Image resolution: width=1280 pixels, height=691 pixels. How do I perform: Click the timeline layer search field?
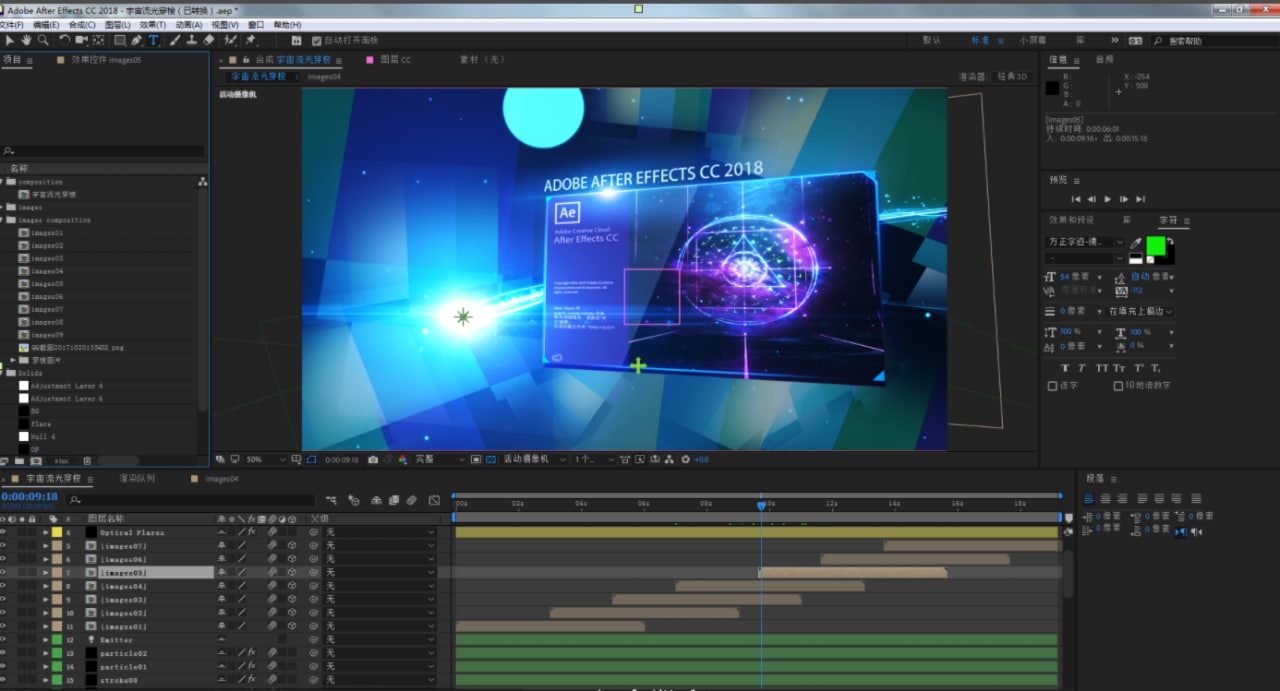[x=190, y=500]
